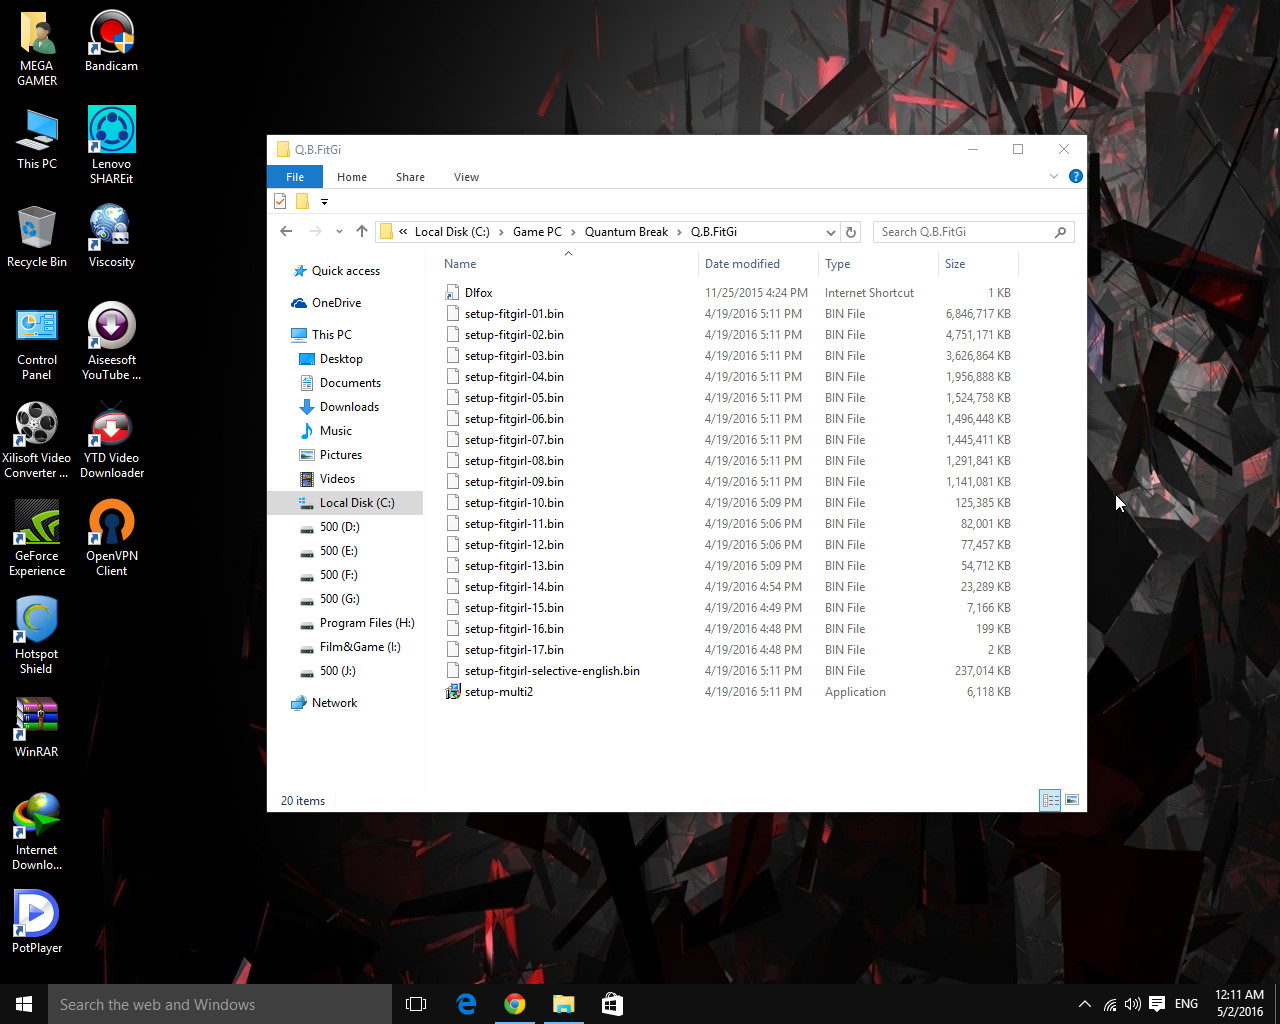Open the Share ribbon tab
The width and height of the screenshot is (1280, 1024).
tap(410, 177)
